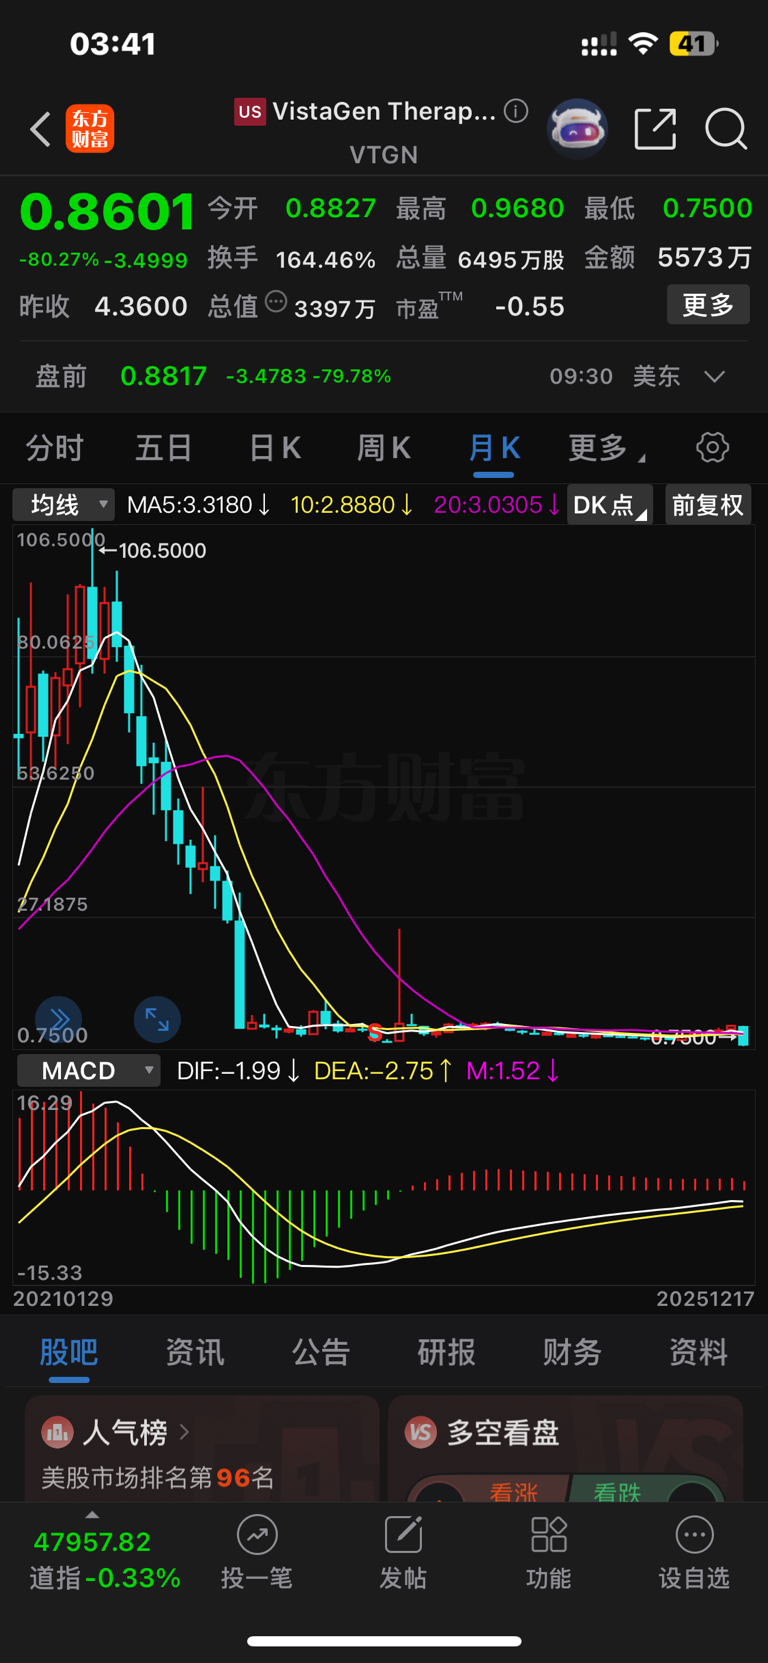Tap the 总值 info bubble icon

pos(276,301)
